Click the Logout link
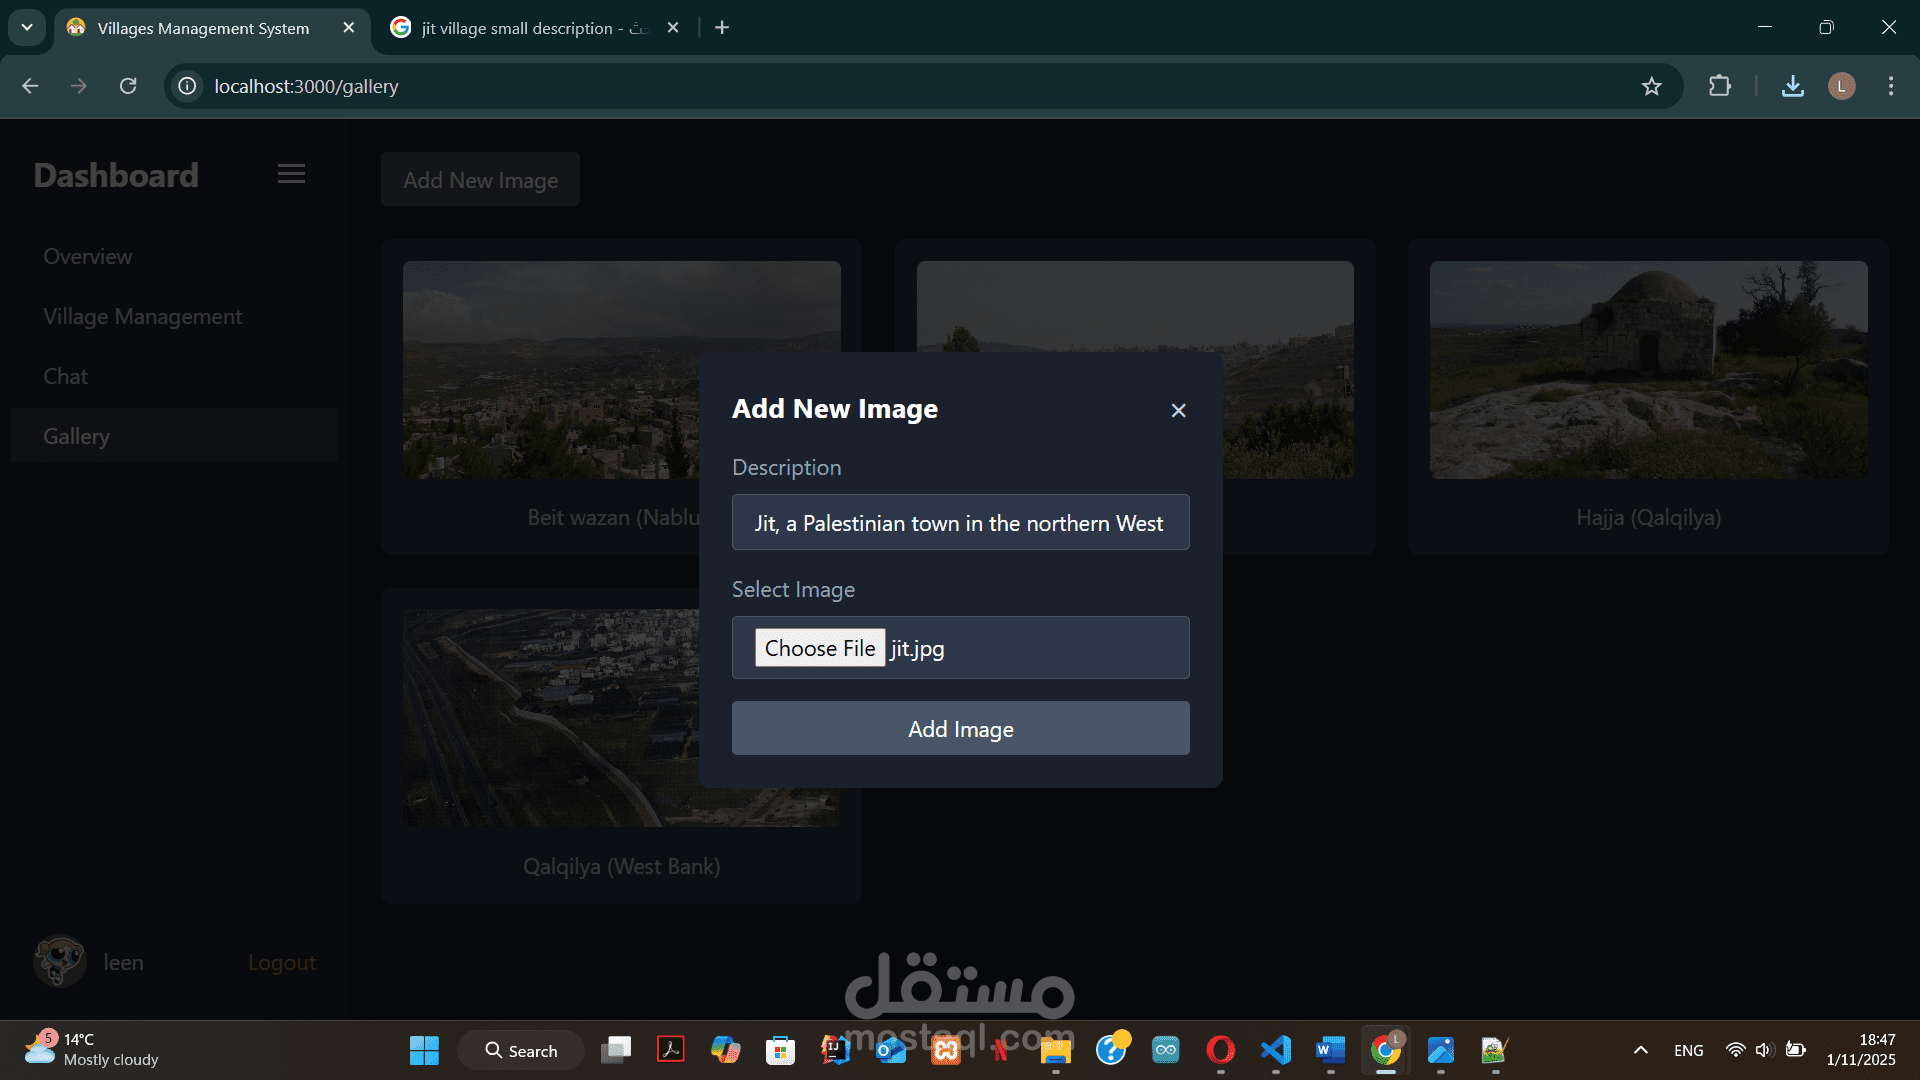Viewport: 1920px width, 1080px height. tap(281, 962)
